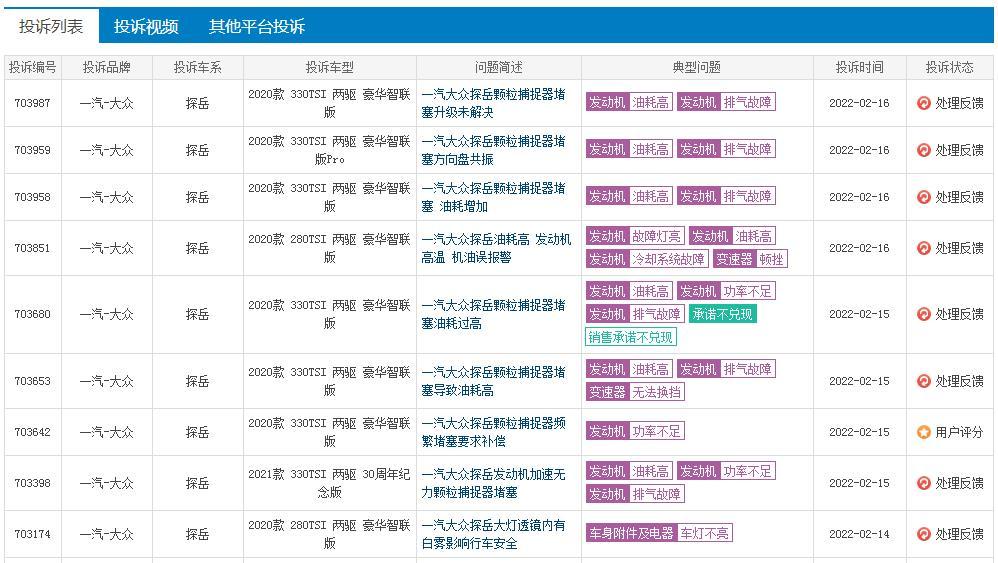Click status icon in row 703174
Screen dimensions: 998x563
[x=924, y=534]
